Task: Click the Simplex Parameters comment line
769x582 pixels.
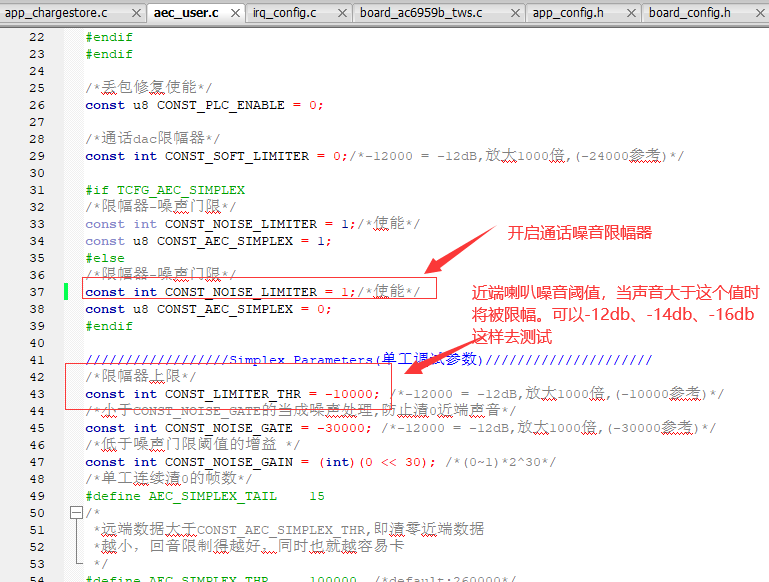Action: tap(369, 359)
